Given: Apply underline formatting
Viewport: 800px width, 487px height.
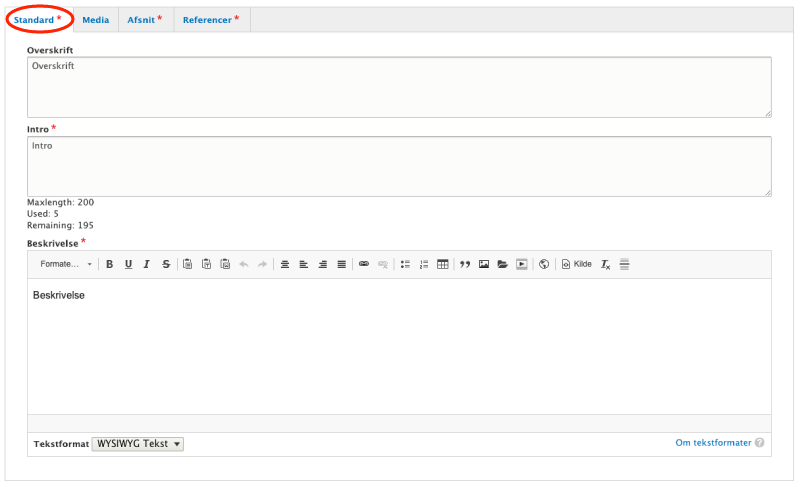Looking at the screenshot, I should click(x=128, y=264).
